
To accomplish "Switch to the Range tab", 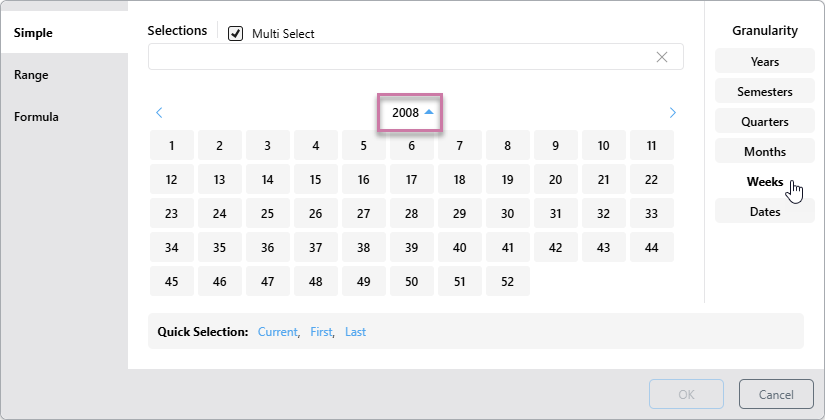I will 31,75.
